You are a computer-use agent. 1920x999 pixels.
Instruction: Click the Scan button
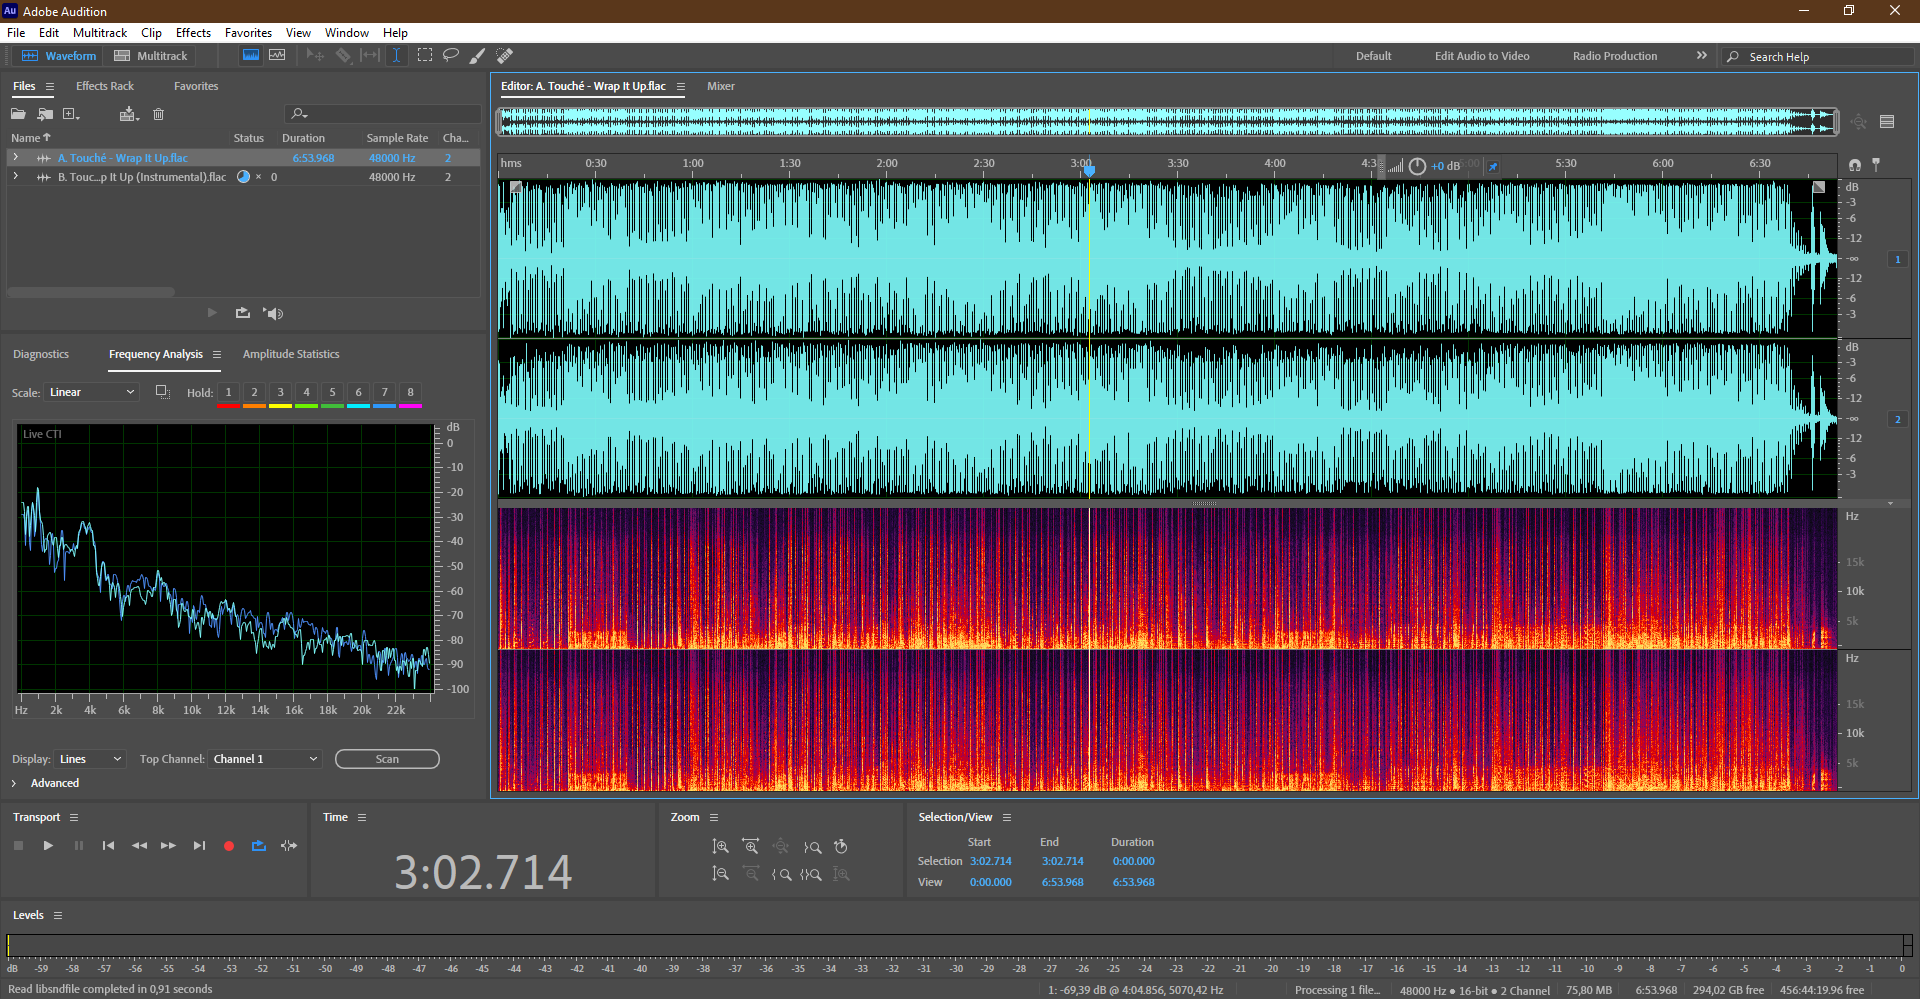coord(387,759)
